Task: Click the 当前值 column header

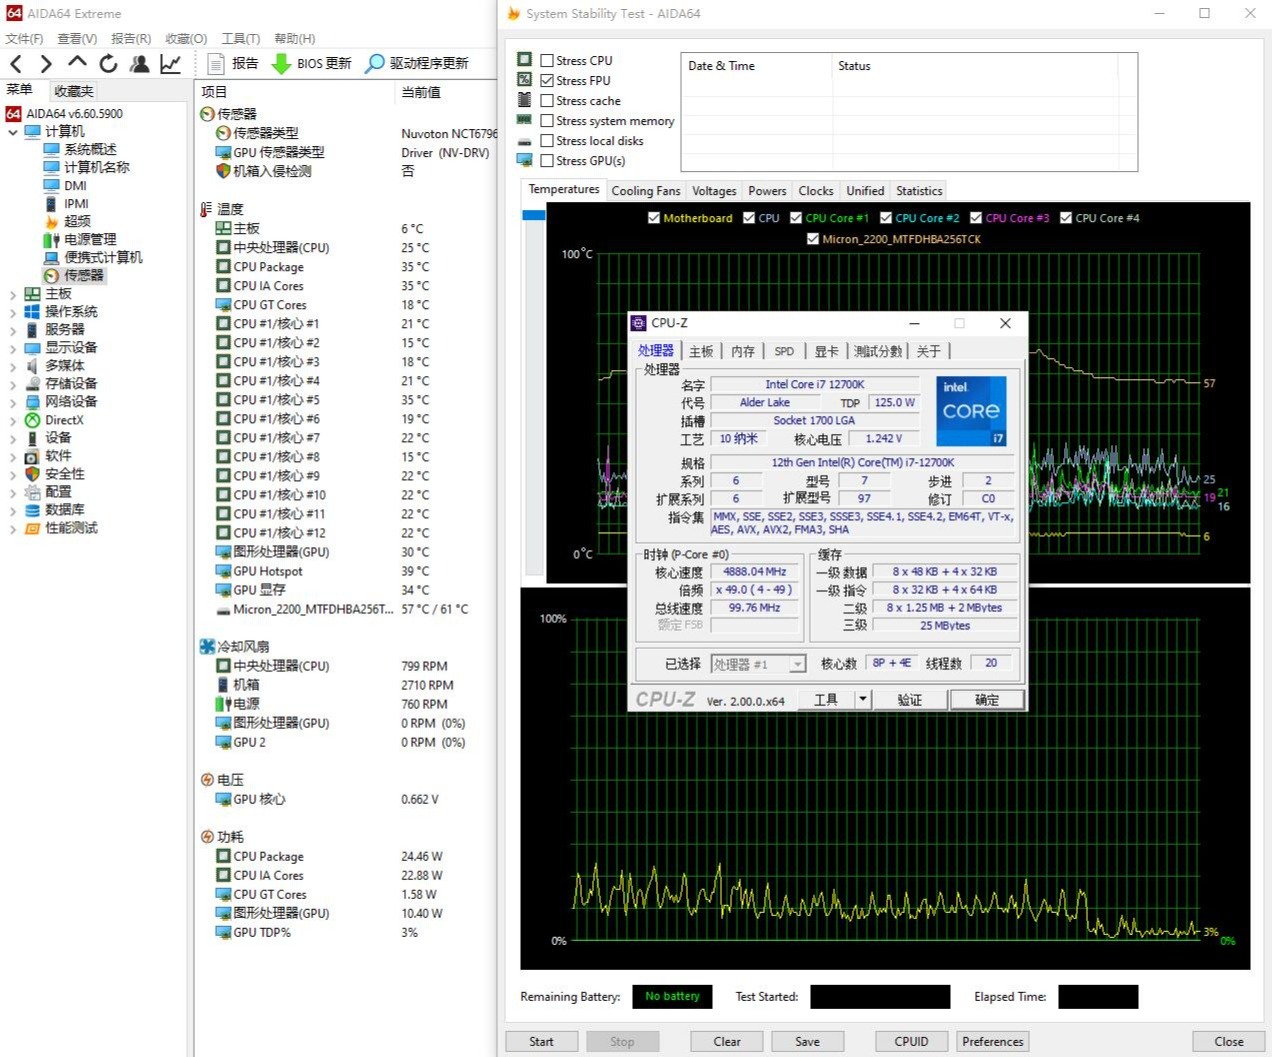Action: tap(421, 92)
